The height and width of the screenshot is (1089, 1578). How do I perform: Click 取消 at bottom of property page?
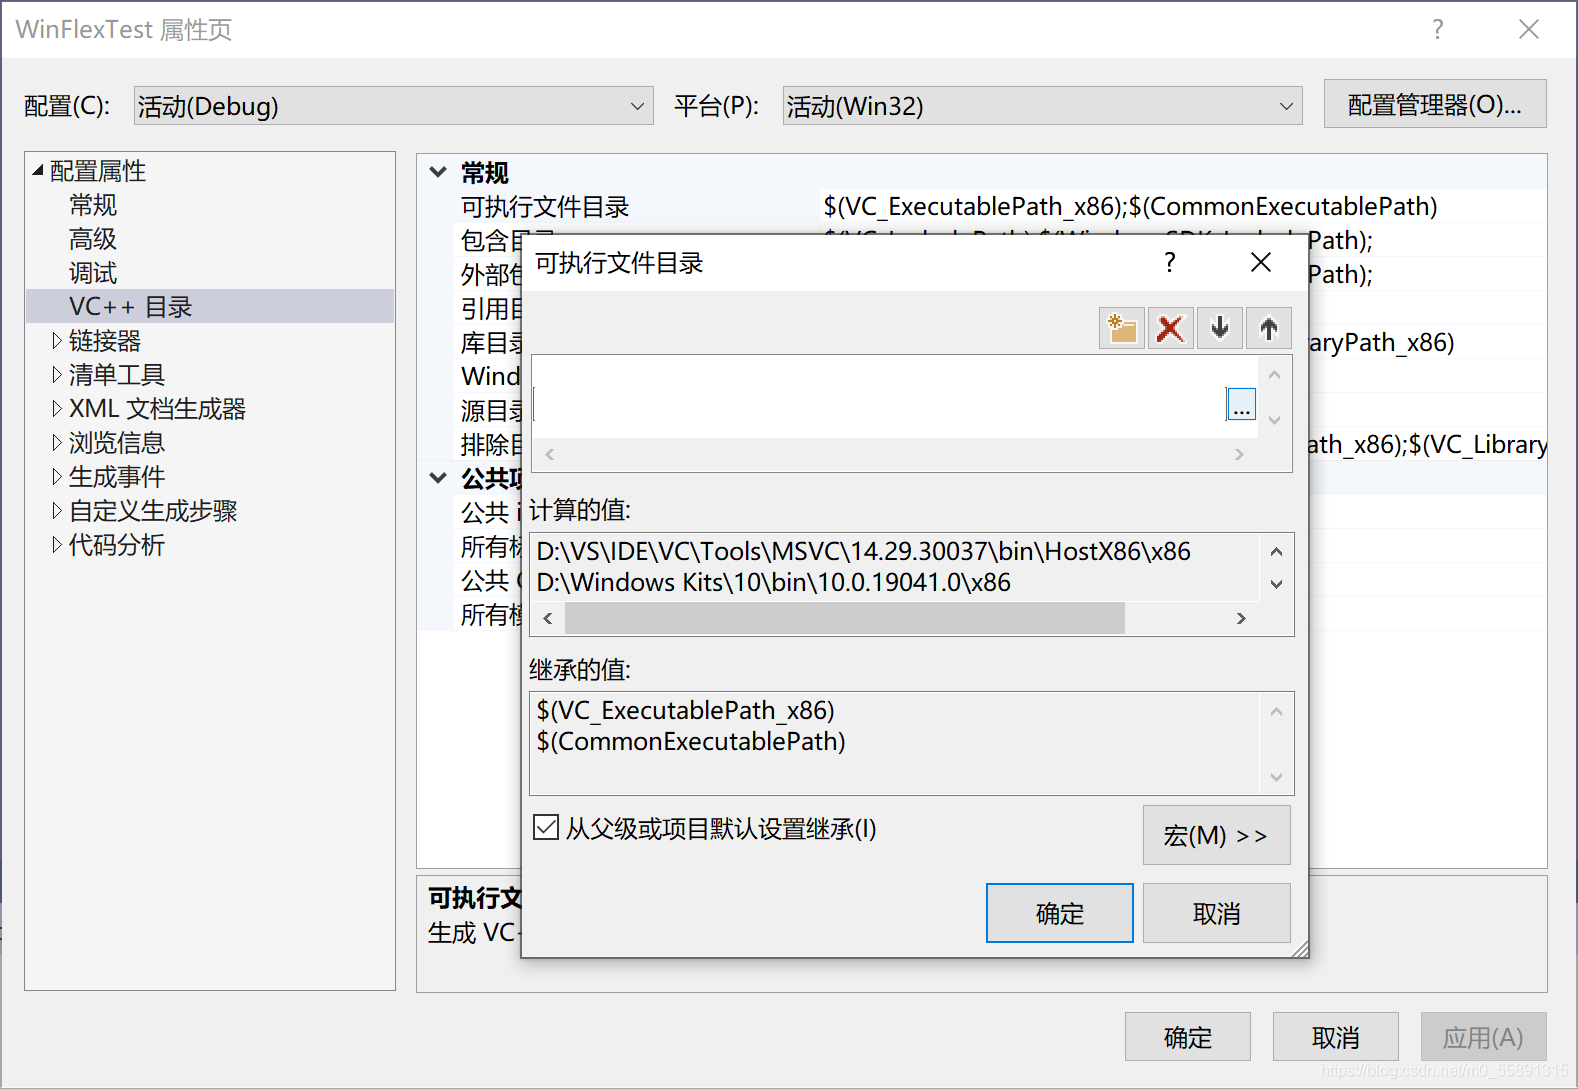[1335, 1037]
